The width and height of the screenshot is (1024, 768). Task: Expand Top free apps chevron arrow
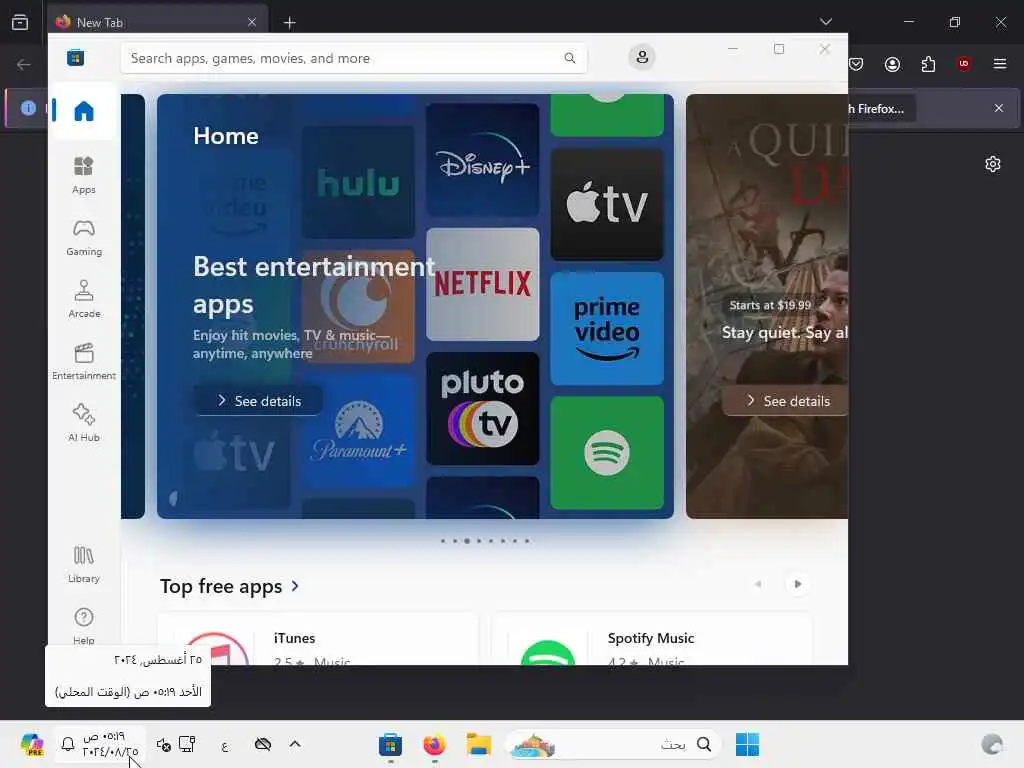(295, 586)
